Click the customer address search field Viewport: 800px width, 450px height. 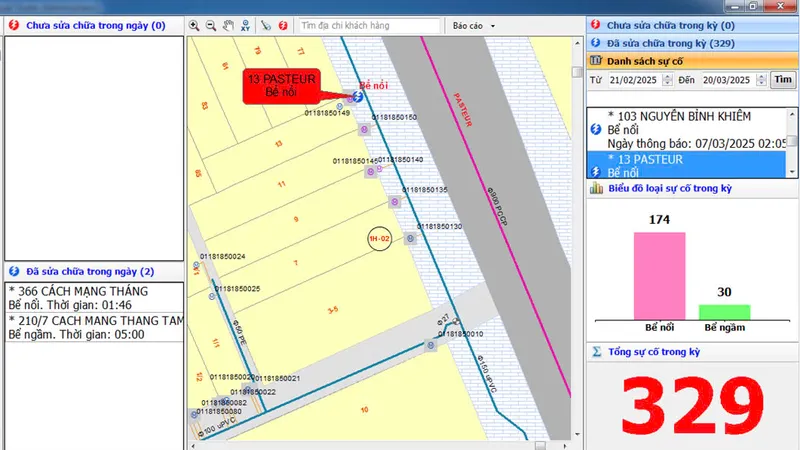[x=369, y=26]
